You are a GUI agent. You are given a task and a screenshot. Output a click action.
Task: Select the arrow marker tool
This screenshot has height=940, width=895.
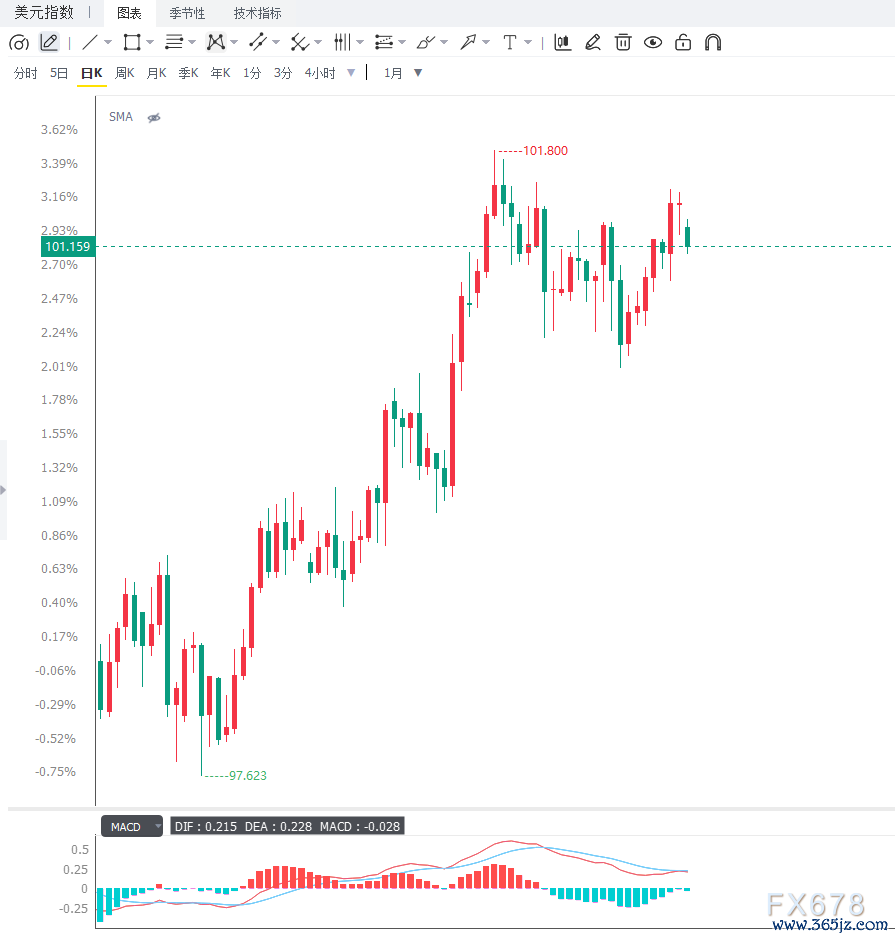pos(468,43)
